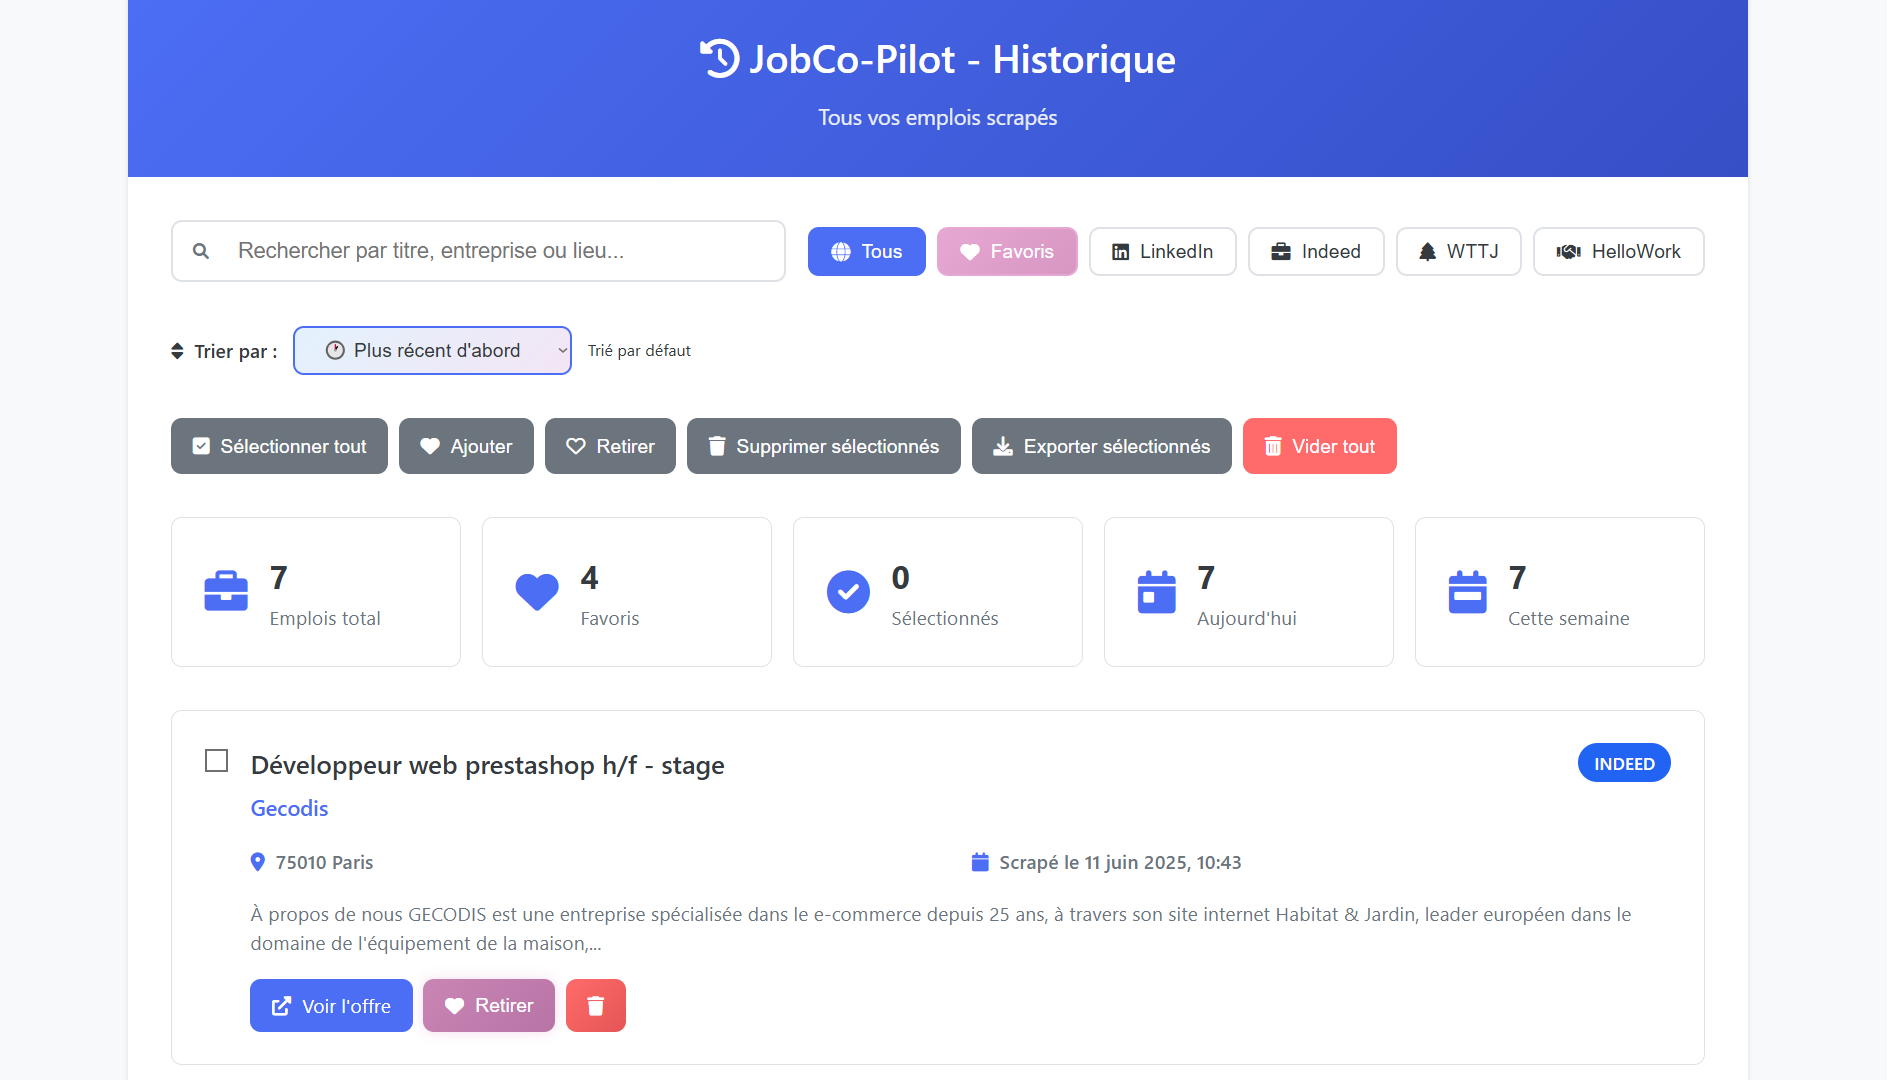The height and width of the screenshot is (1080, 1888).
Task: Filter jobs by Favoris
Action: pos(1007,252)
